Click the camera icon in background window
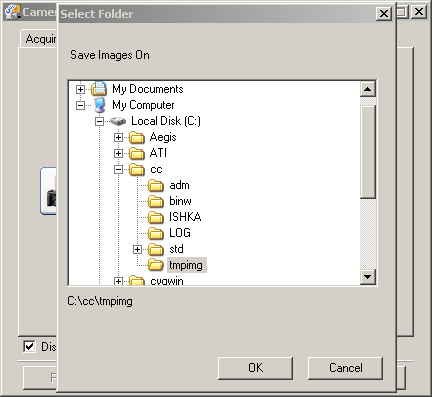This screenshot has width=432, height=397. click(51, 197)
